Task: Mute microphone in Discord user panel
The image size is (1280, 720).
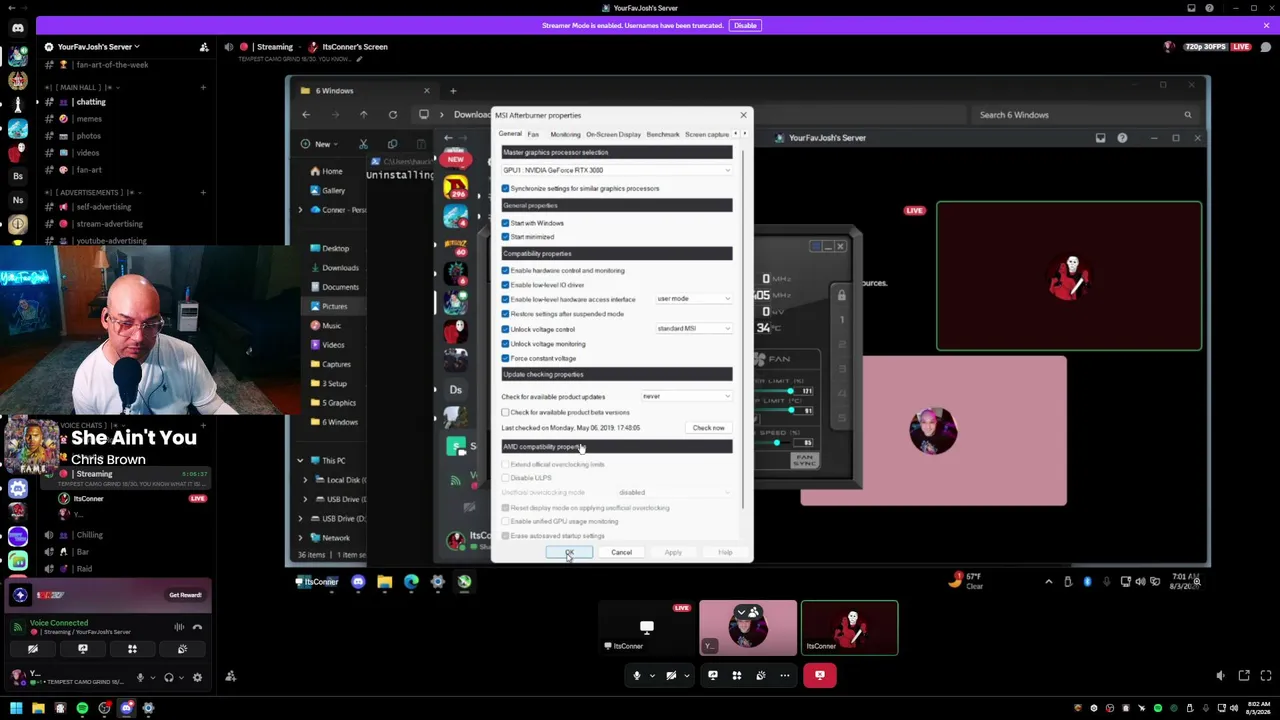Action: (x=140, y=677)
